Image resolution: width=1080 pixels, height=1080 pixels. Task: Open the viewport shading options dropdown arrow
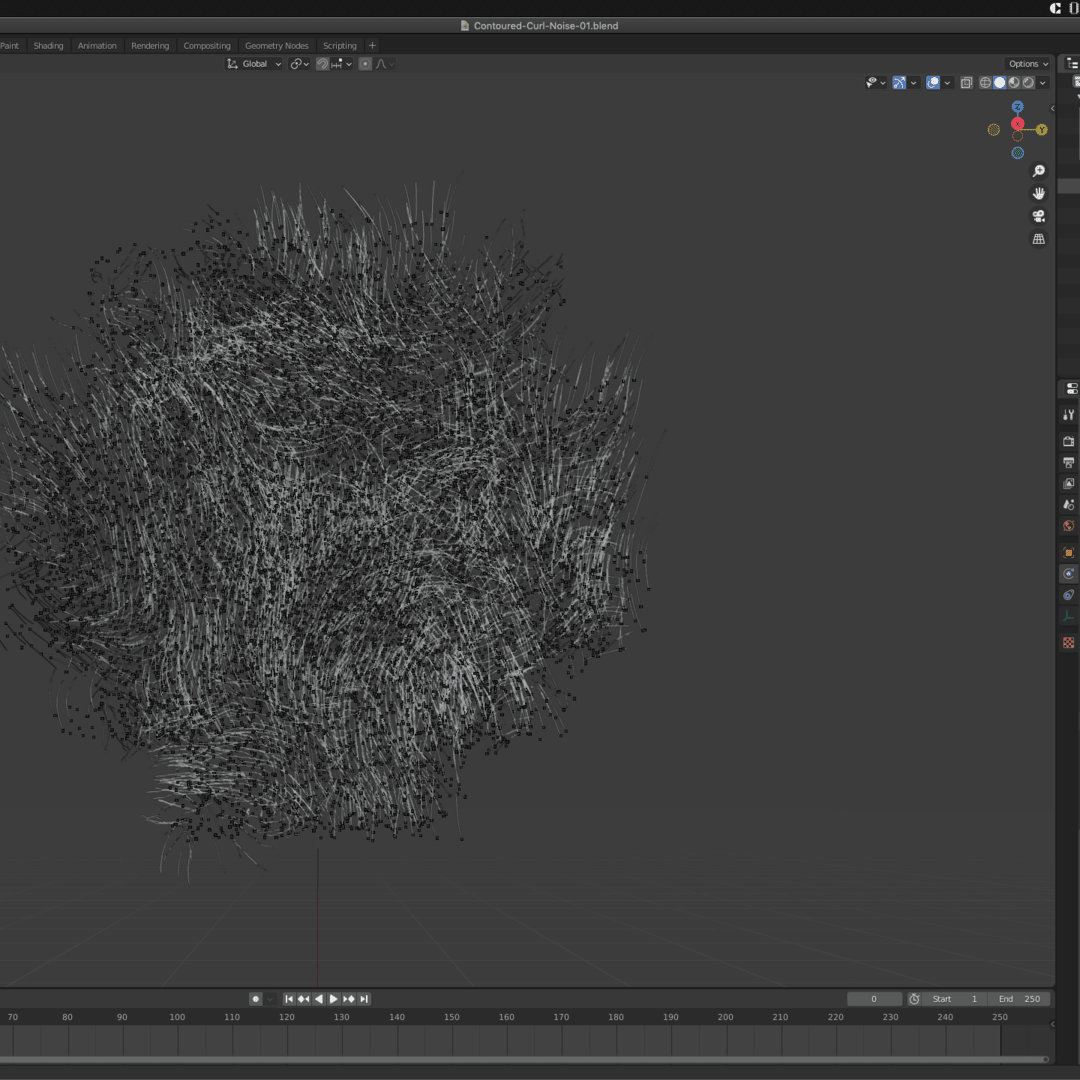coord(1043,83)
